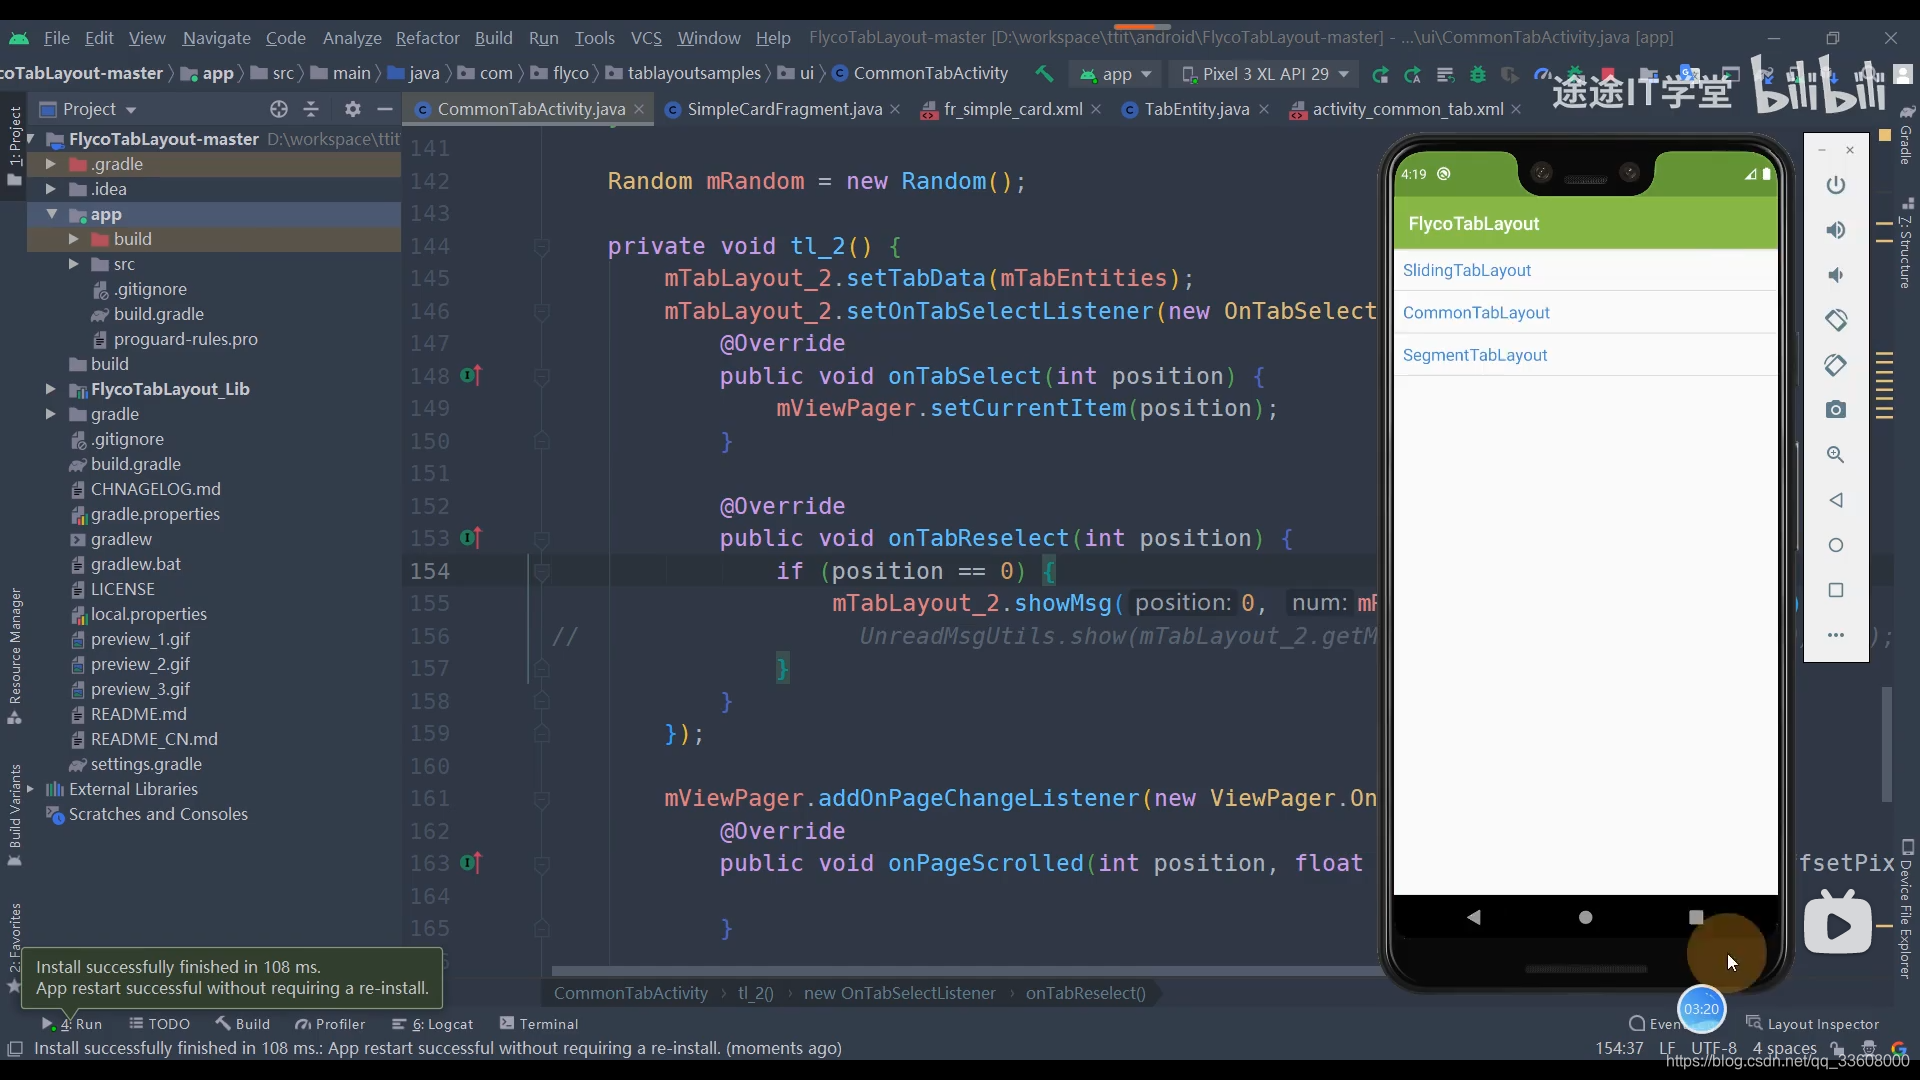Open the Profiler tool window

coord(330,1024)
